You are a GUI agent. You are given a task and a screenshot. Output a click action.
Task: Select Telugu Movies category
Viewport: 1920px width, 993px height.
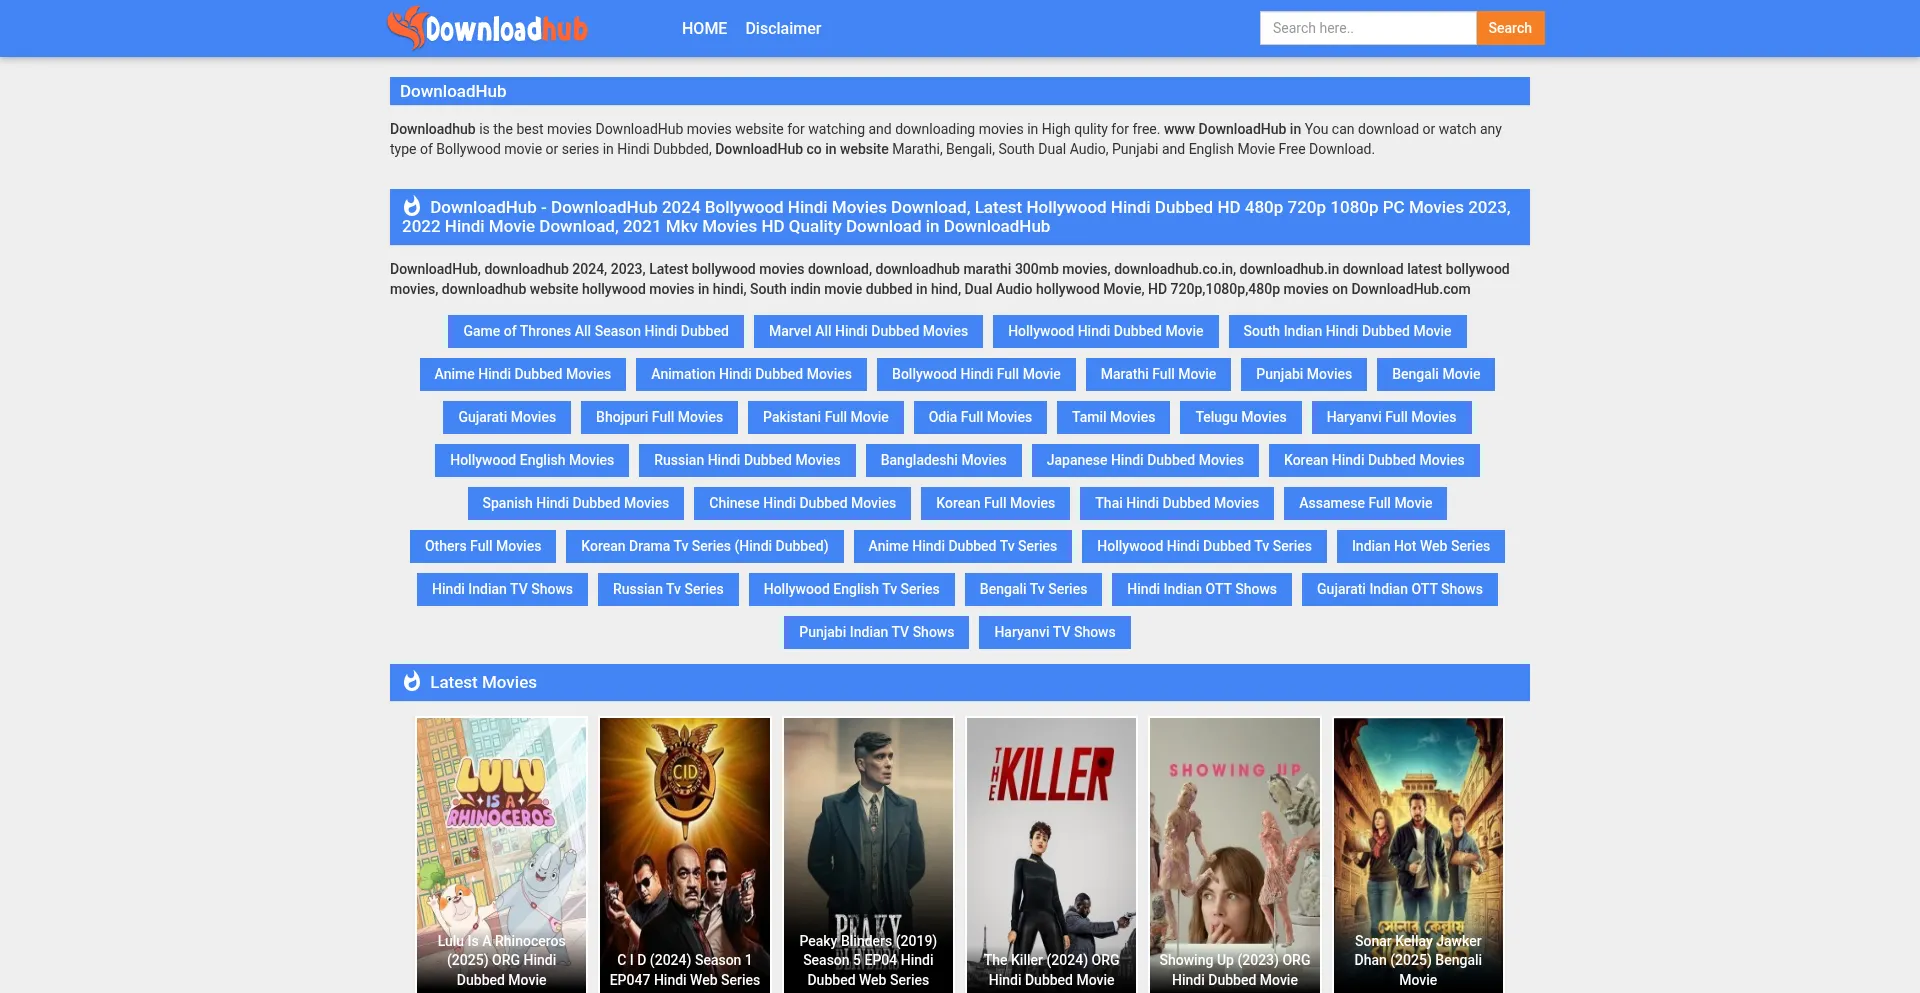1241,417
